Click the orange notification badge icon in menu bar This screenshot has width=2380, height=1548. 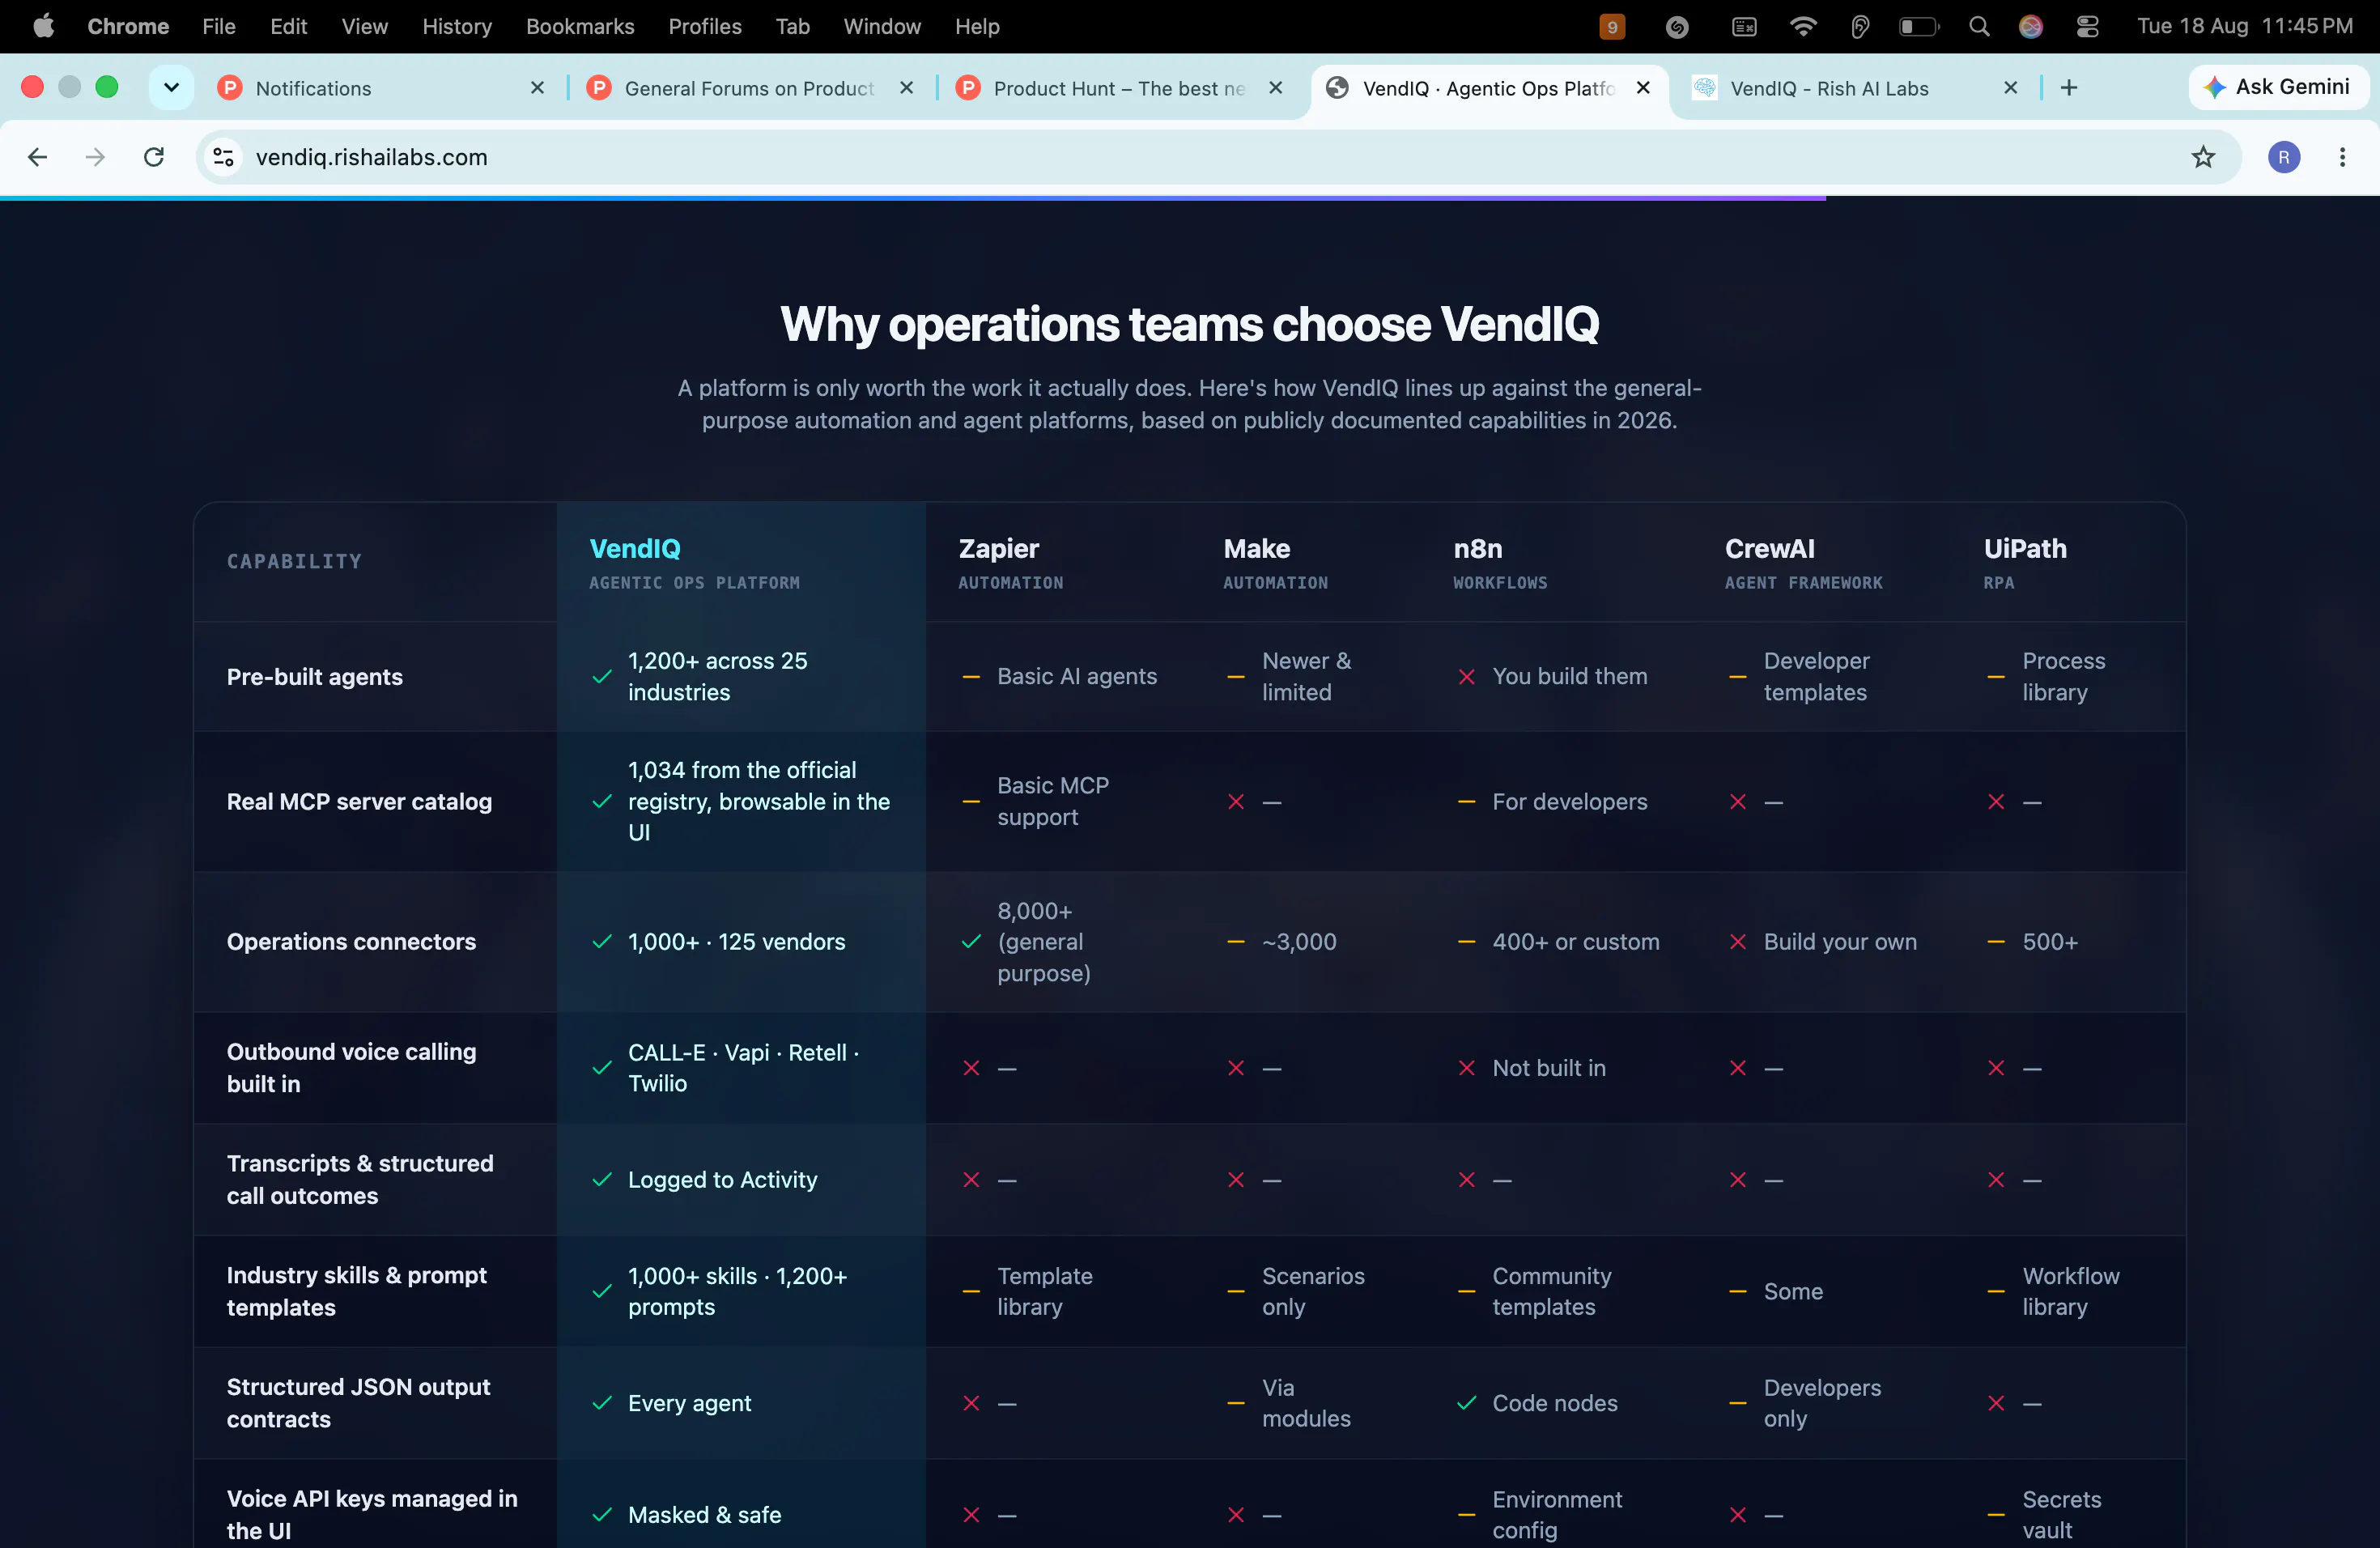[x=1612, y=27]
